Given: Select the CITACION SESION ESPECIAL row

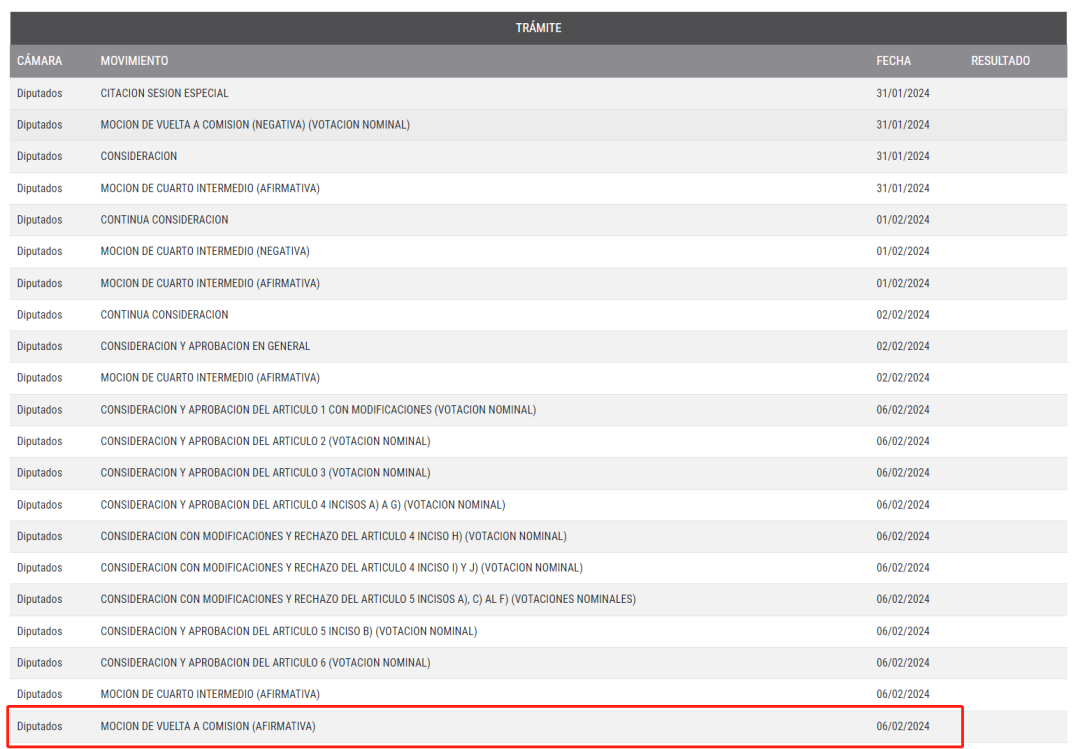Looking at the screenshot, I should coord(164,93).
